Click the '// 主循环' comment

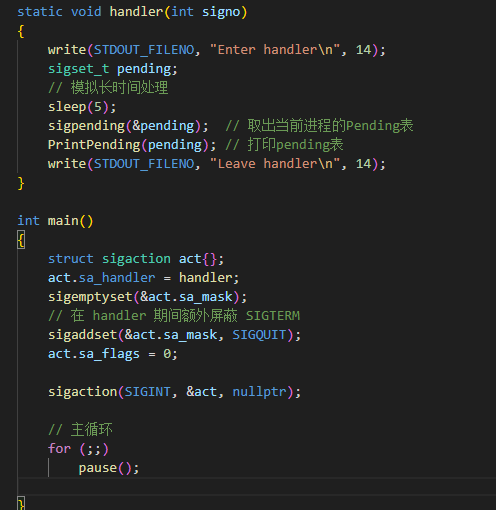(80, 430)
